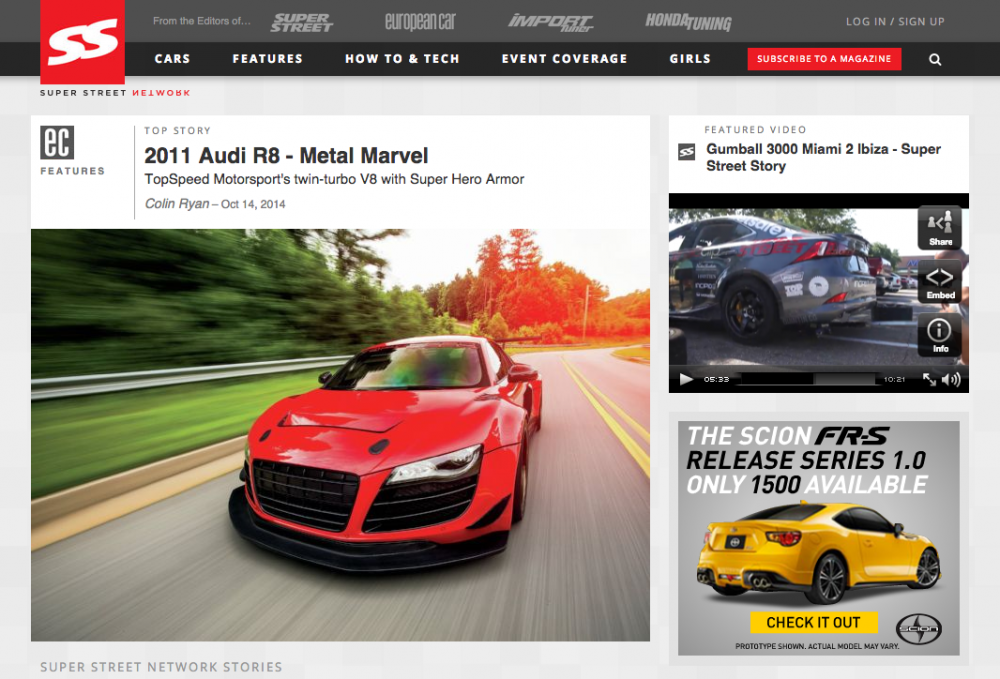Image resolution: width=1000 pixels, height=679 pixels.
Task: Open the red Audi R8 story image
Action: 341,435
